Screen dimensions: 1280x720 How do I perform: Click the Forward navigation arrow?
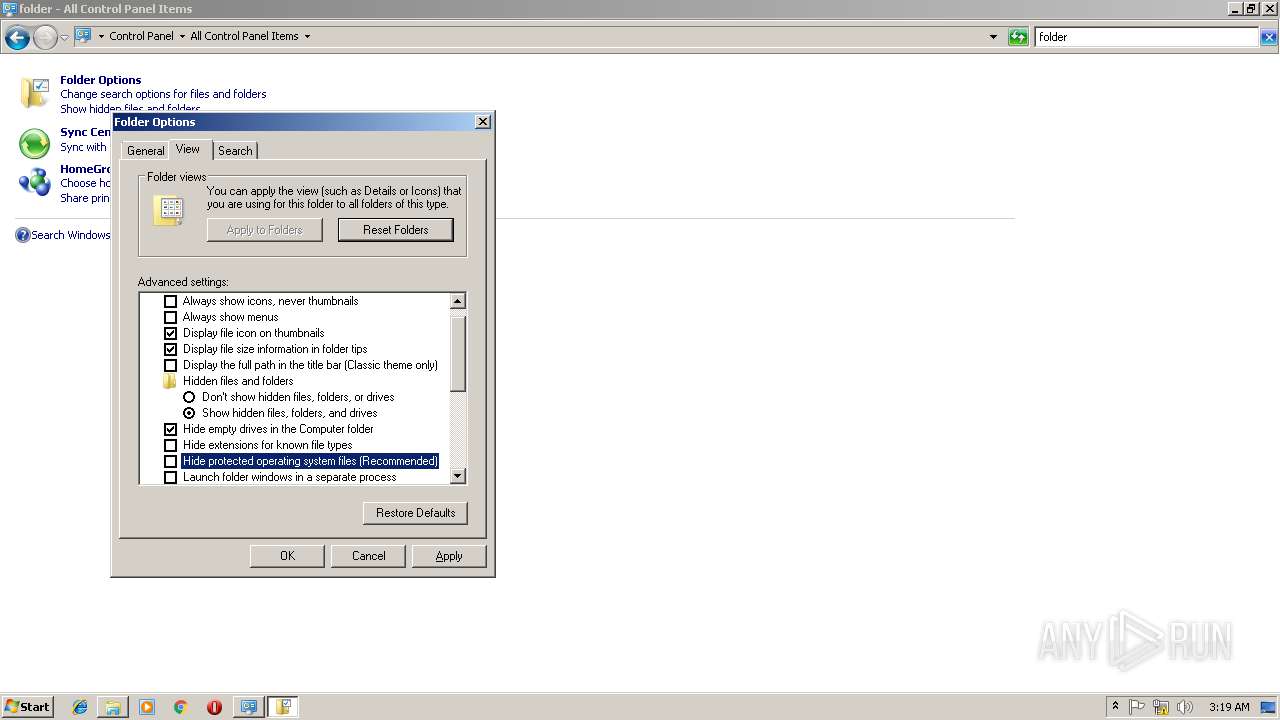pos(45,38)
